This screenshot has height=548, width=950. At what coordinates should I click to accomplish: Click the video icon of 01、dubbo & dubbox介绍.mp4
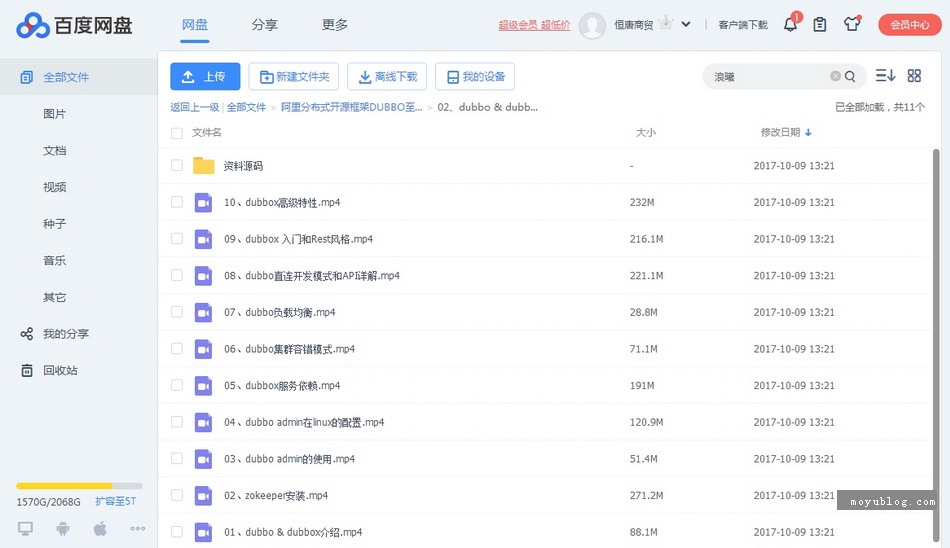[x=203, y=532]
